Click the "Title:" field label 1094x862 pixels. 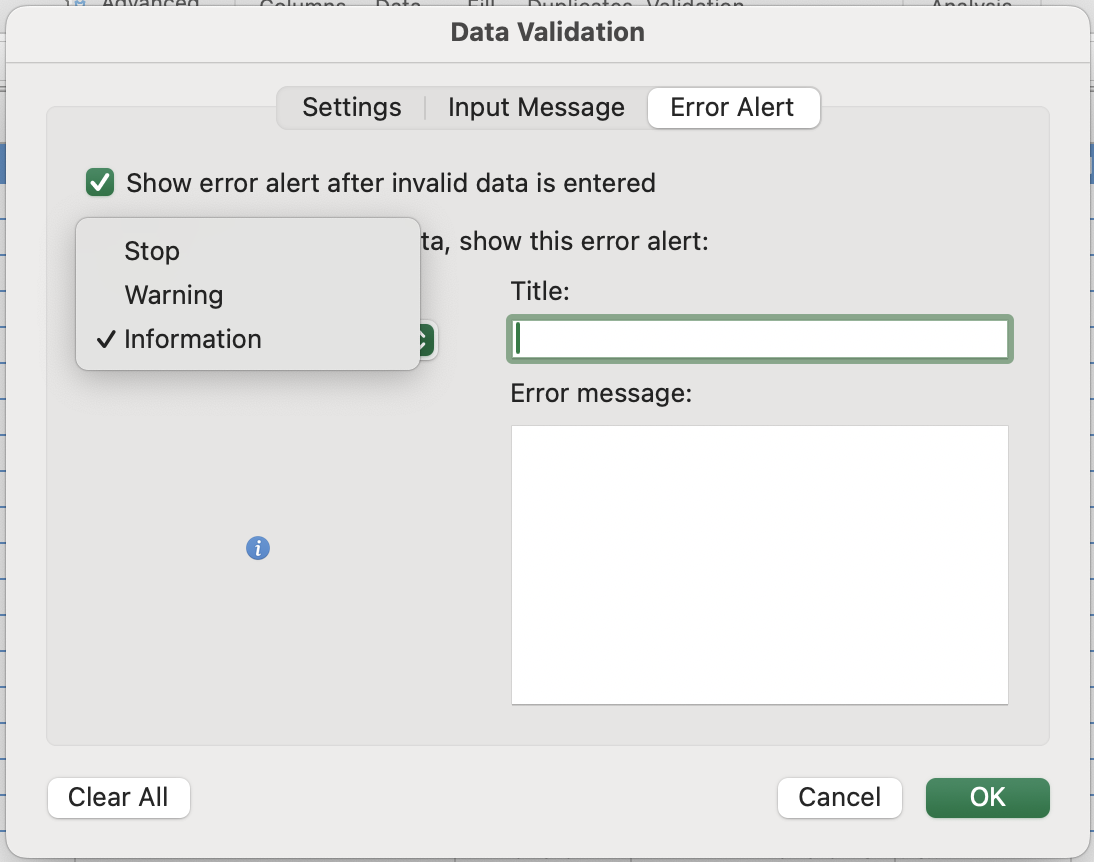540,291
